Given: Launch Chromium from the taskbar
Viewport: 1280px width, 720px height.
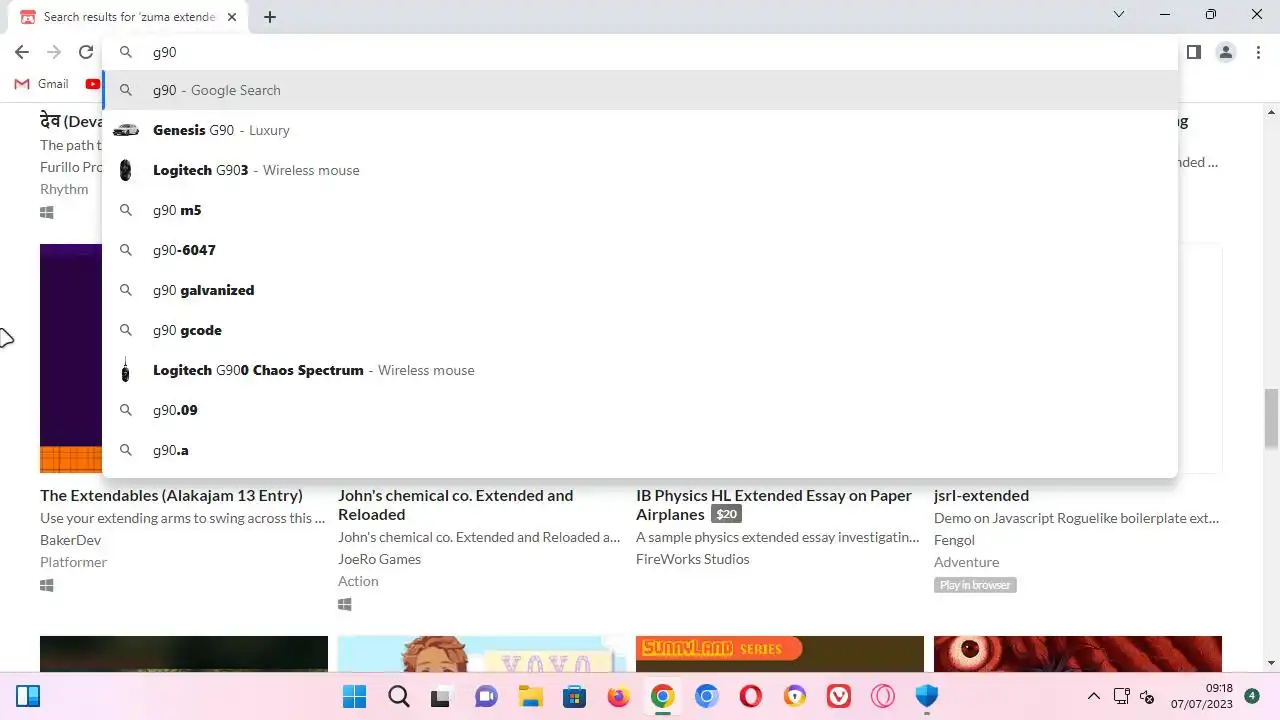Looking at the screenshot, I should click(706, 696).
